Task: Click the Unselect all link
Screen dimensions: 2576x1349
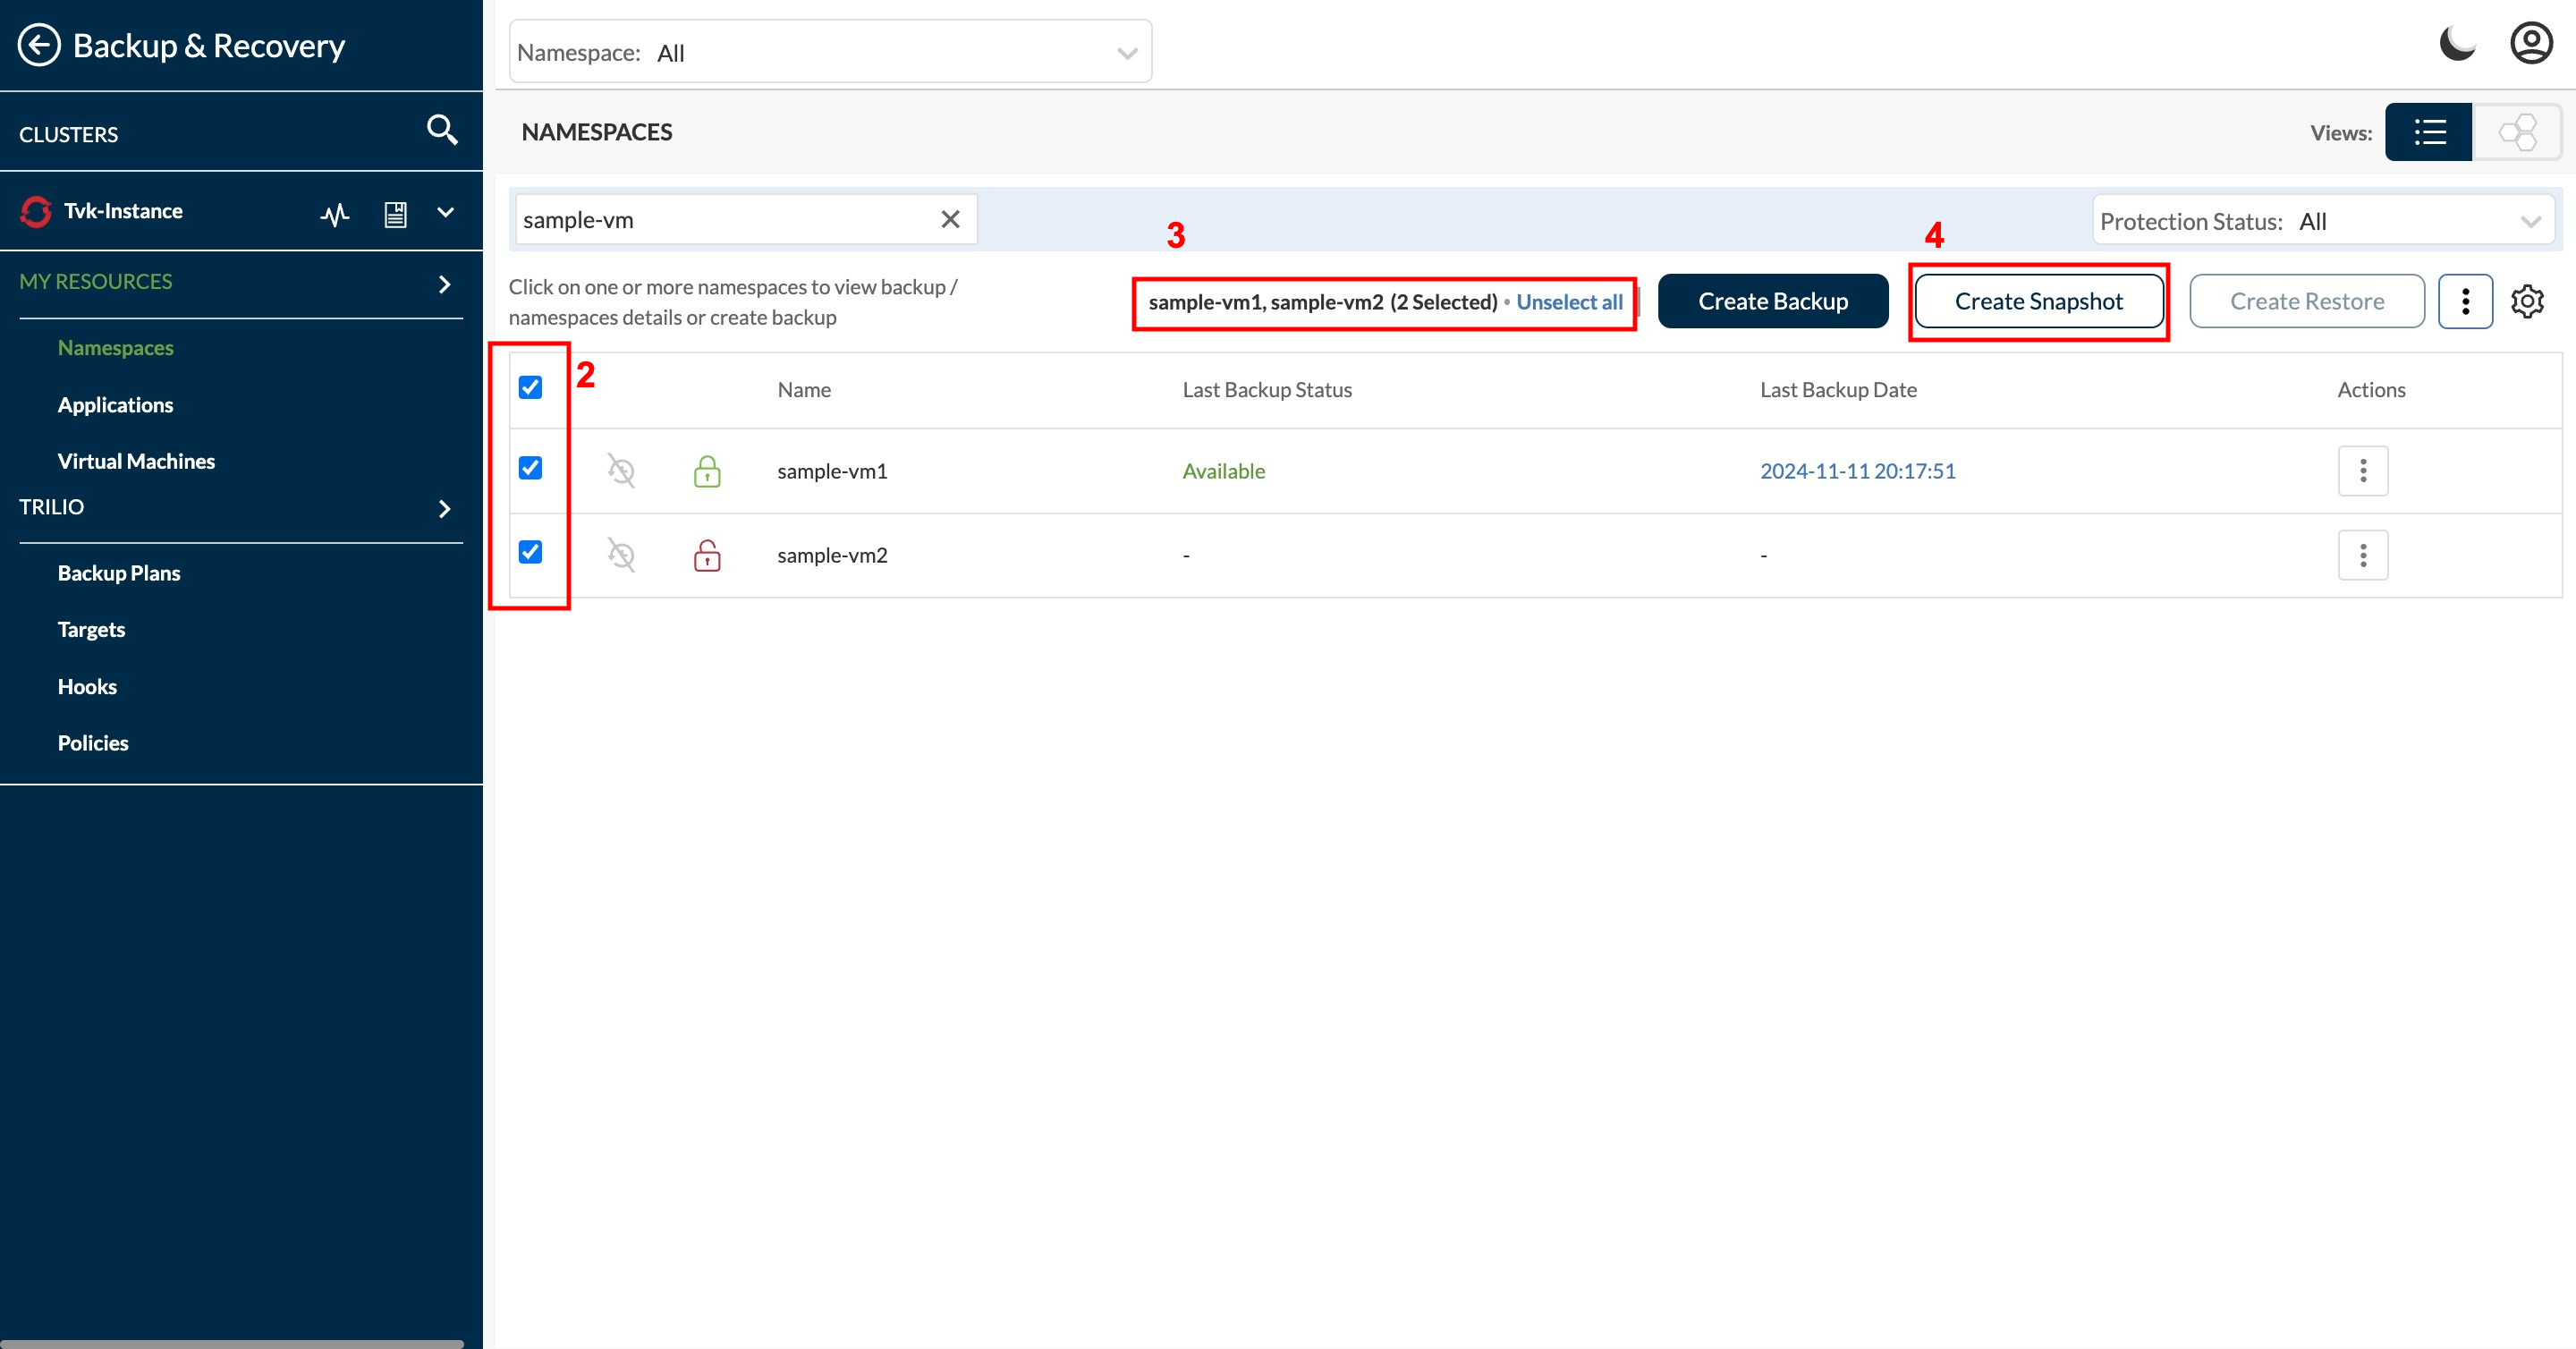Action: pyautogui.click(x=1569, y=302)
